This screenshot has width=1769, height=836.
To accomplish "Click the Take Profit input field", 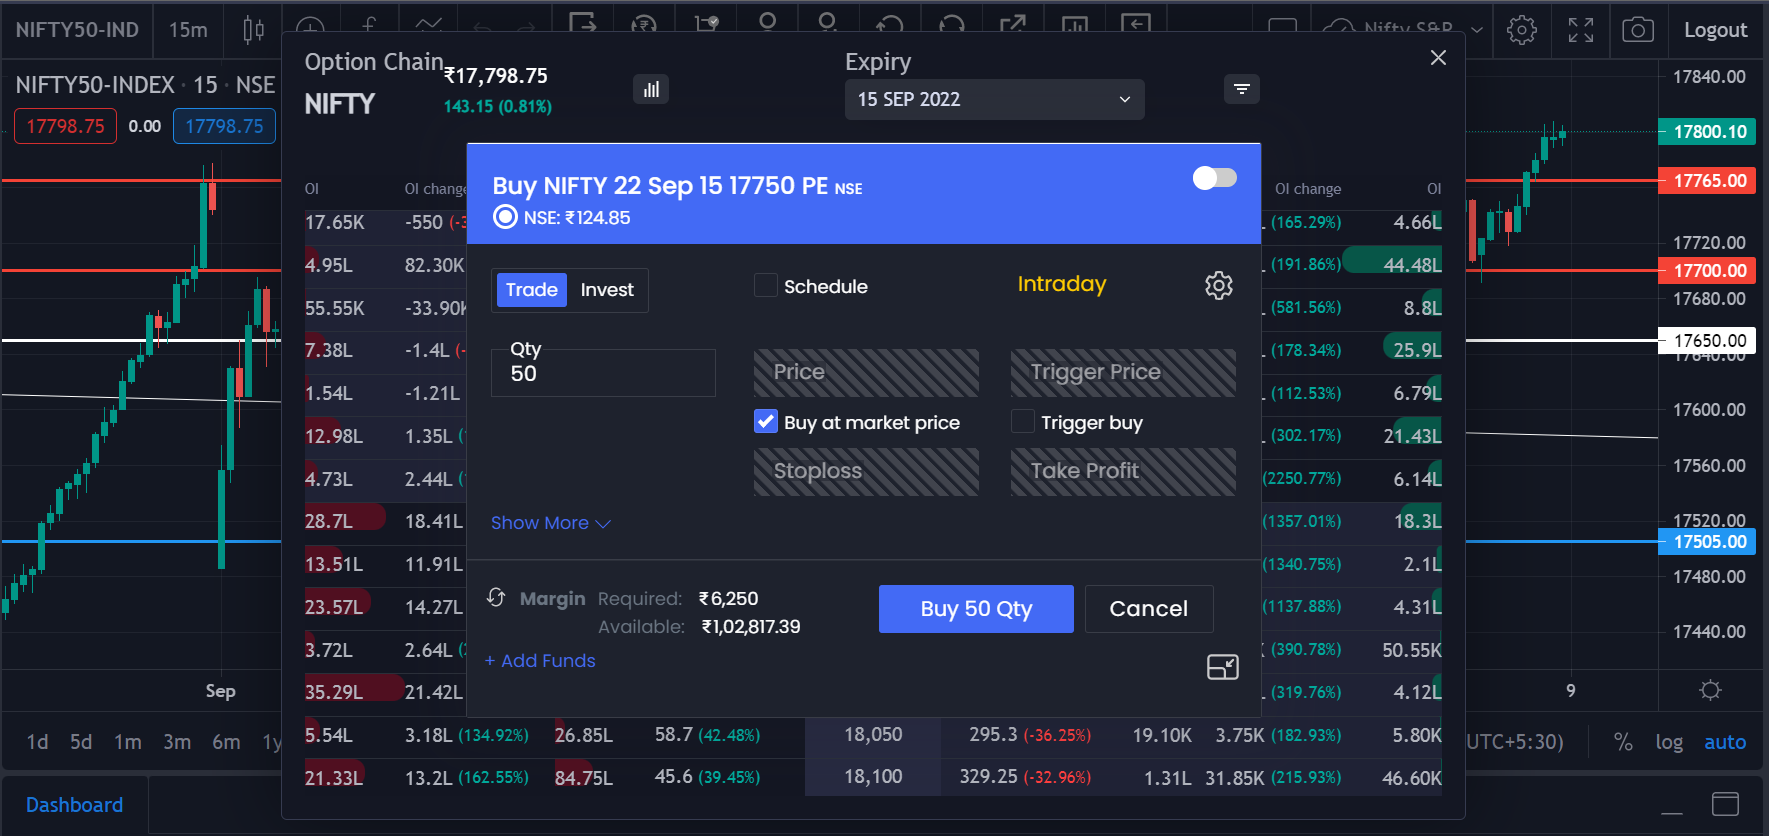I will (x=1123, y=472).
